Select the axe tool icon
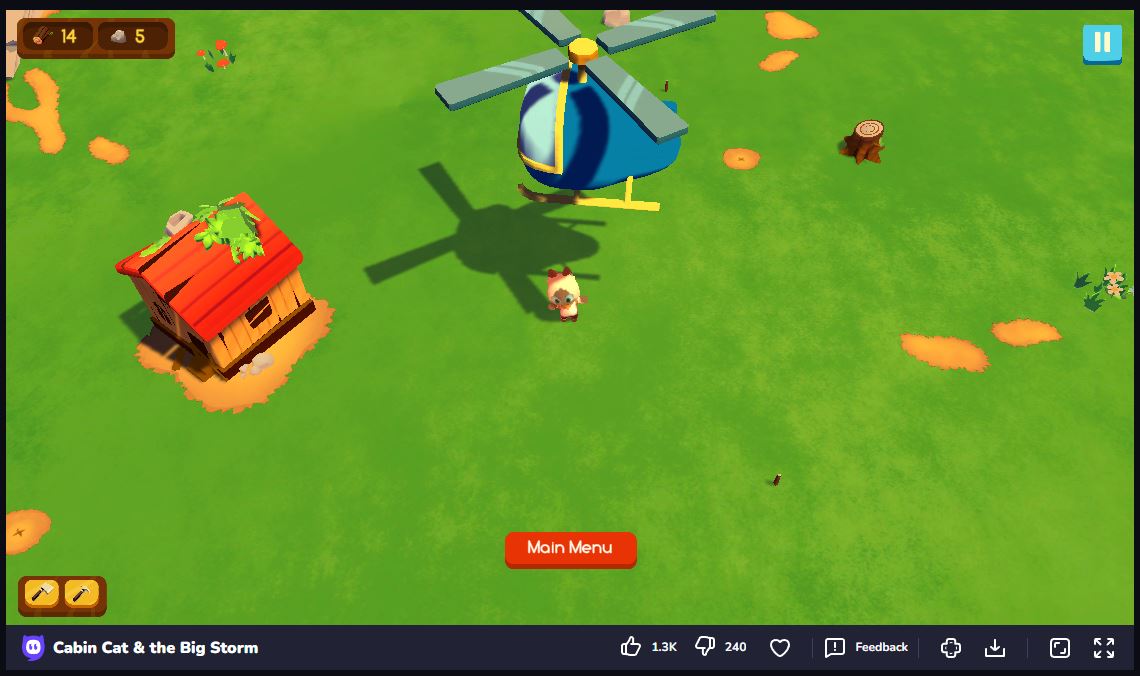 (41, 594)
